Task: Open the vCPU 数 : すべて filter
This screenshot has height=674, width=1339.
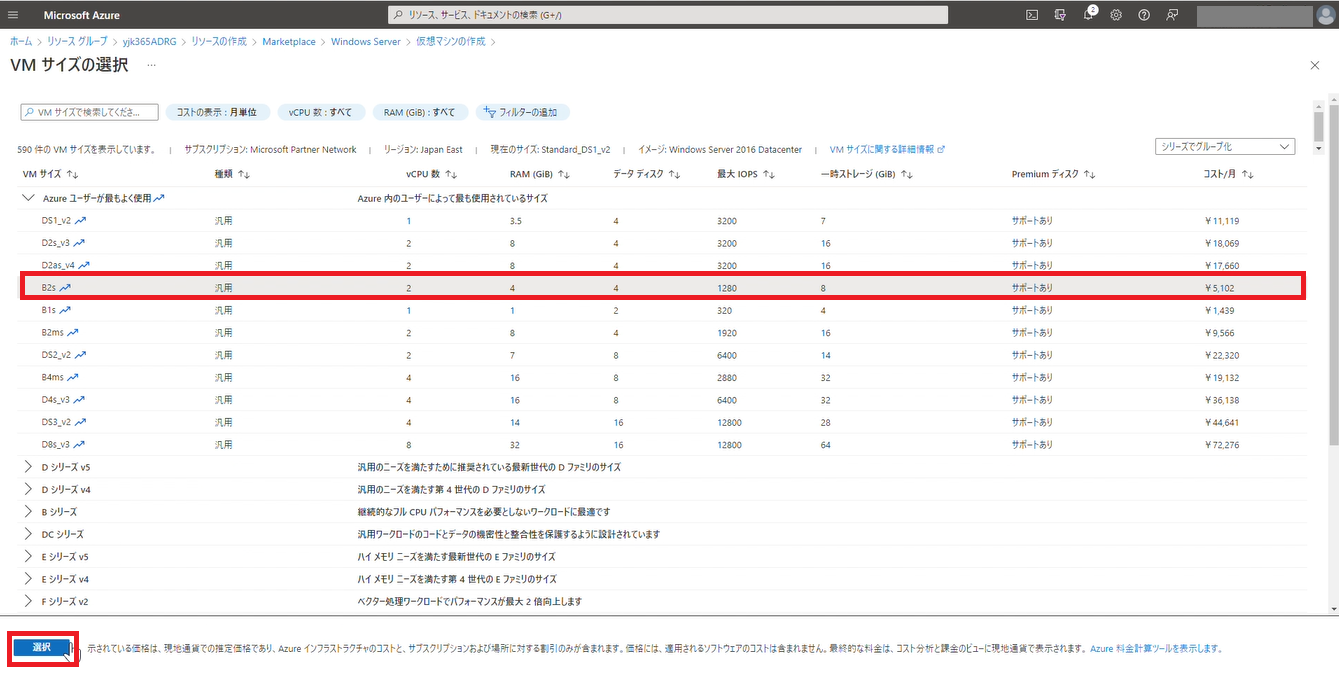Action: click(320, 112)
